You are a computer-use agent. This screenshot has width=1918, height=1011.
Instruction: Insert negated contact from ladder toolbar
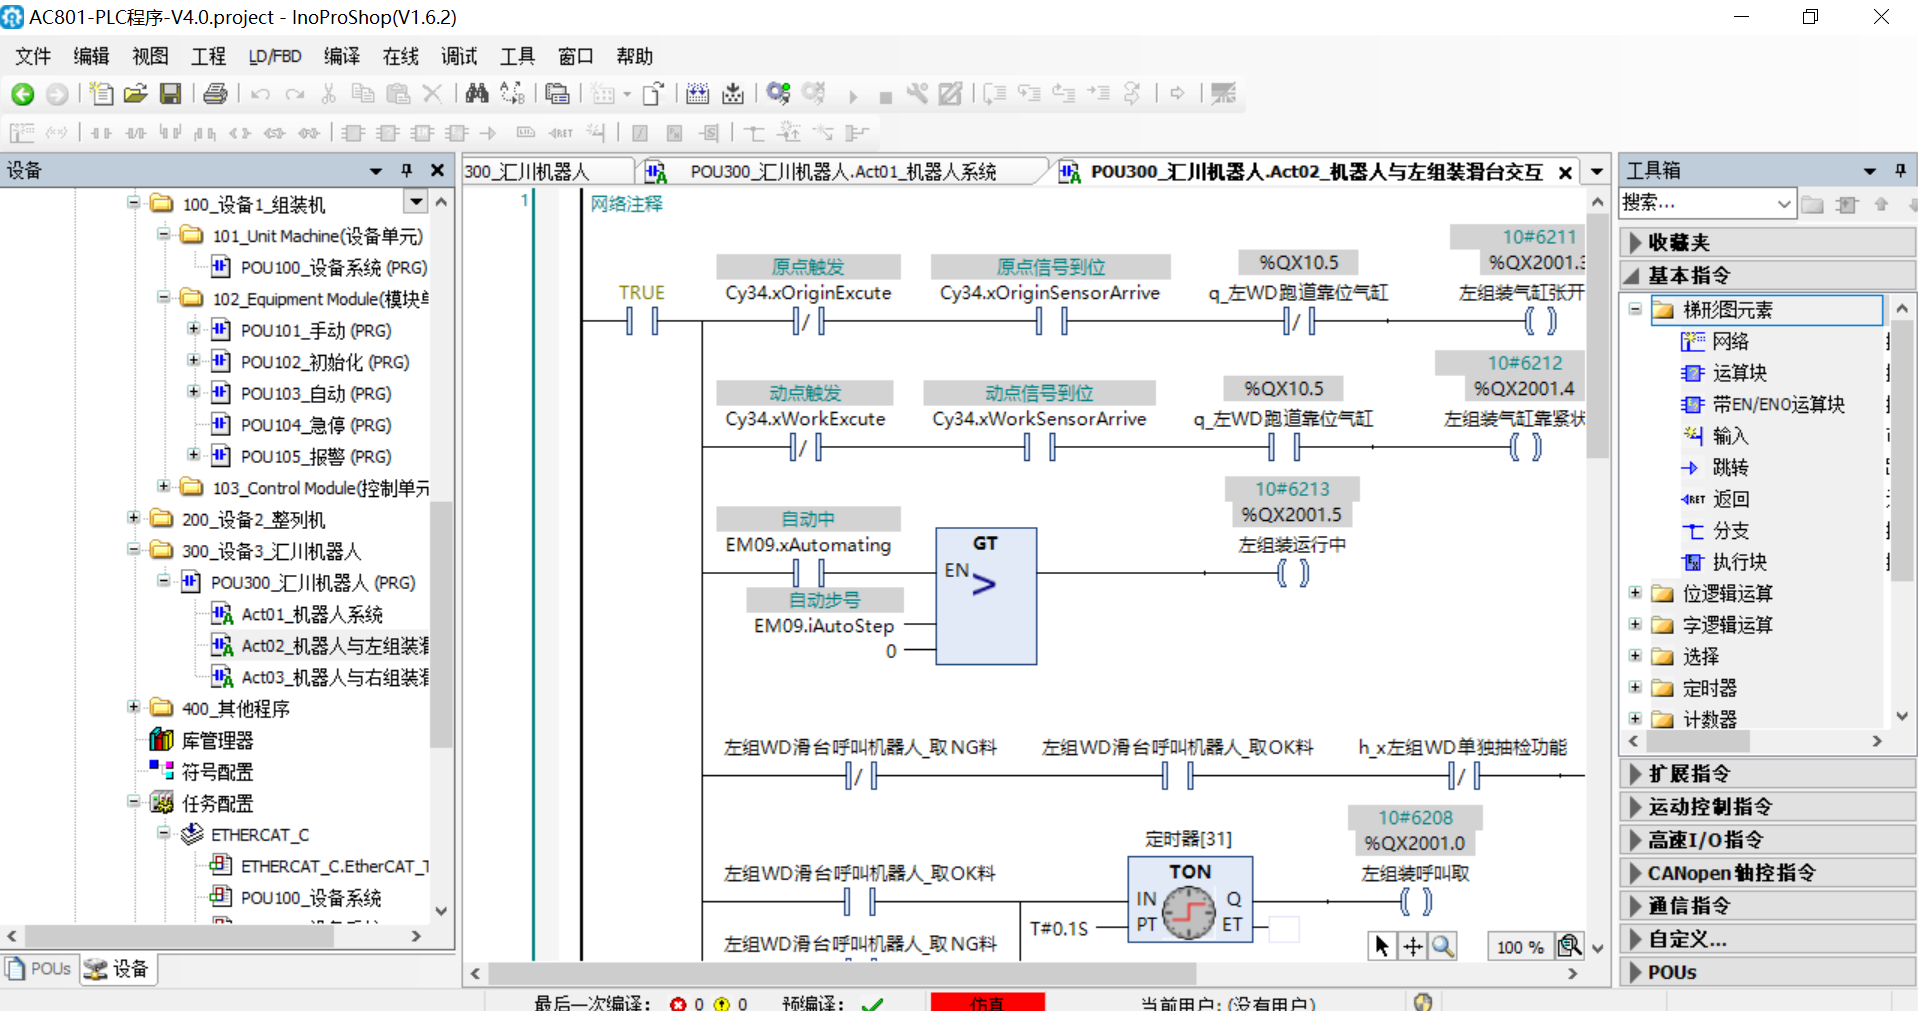(136, 133)
